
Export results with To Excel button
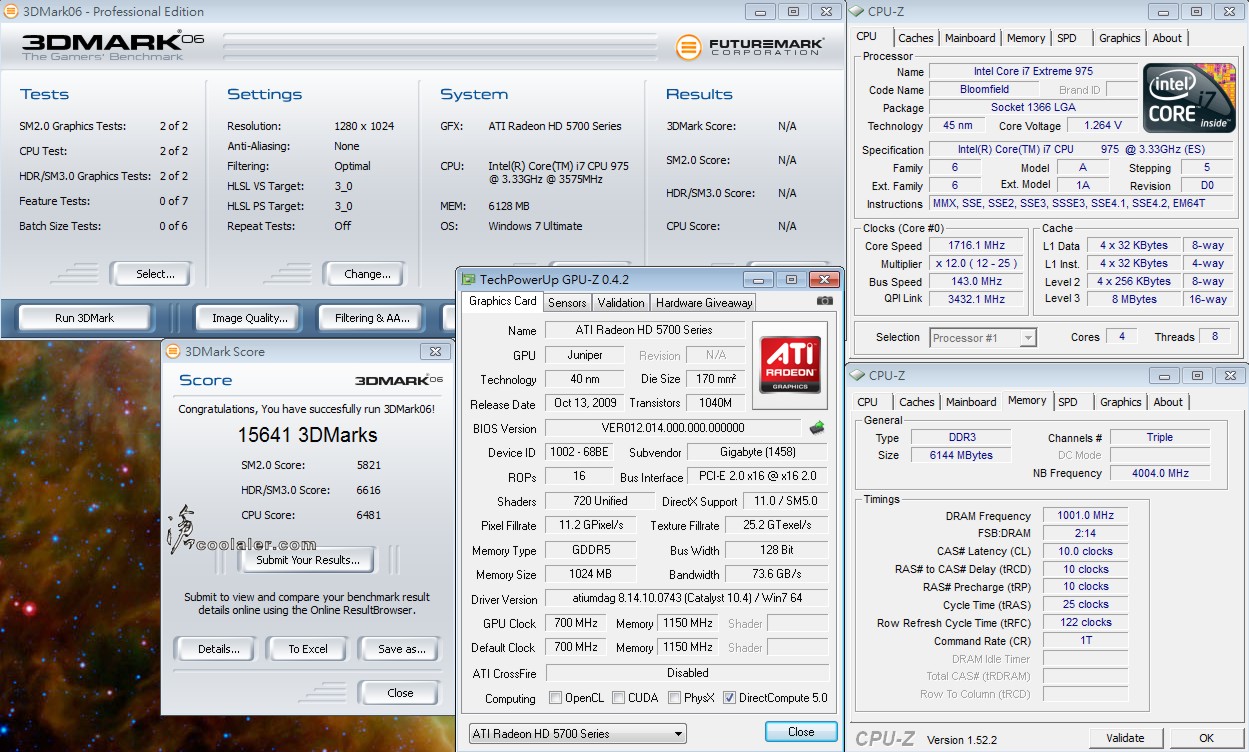click(308, 649)
